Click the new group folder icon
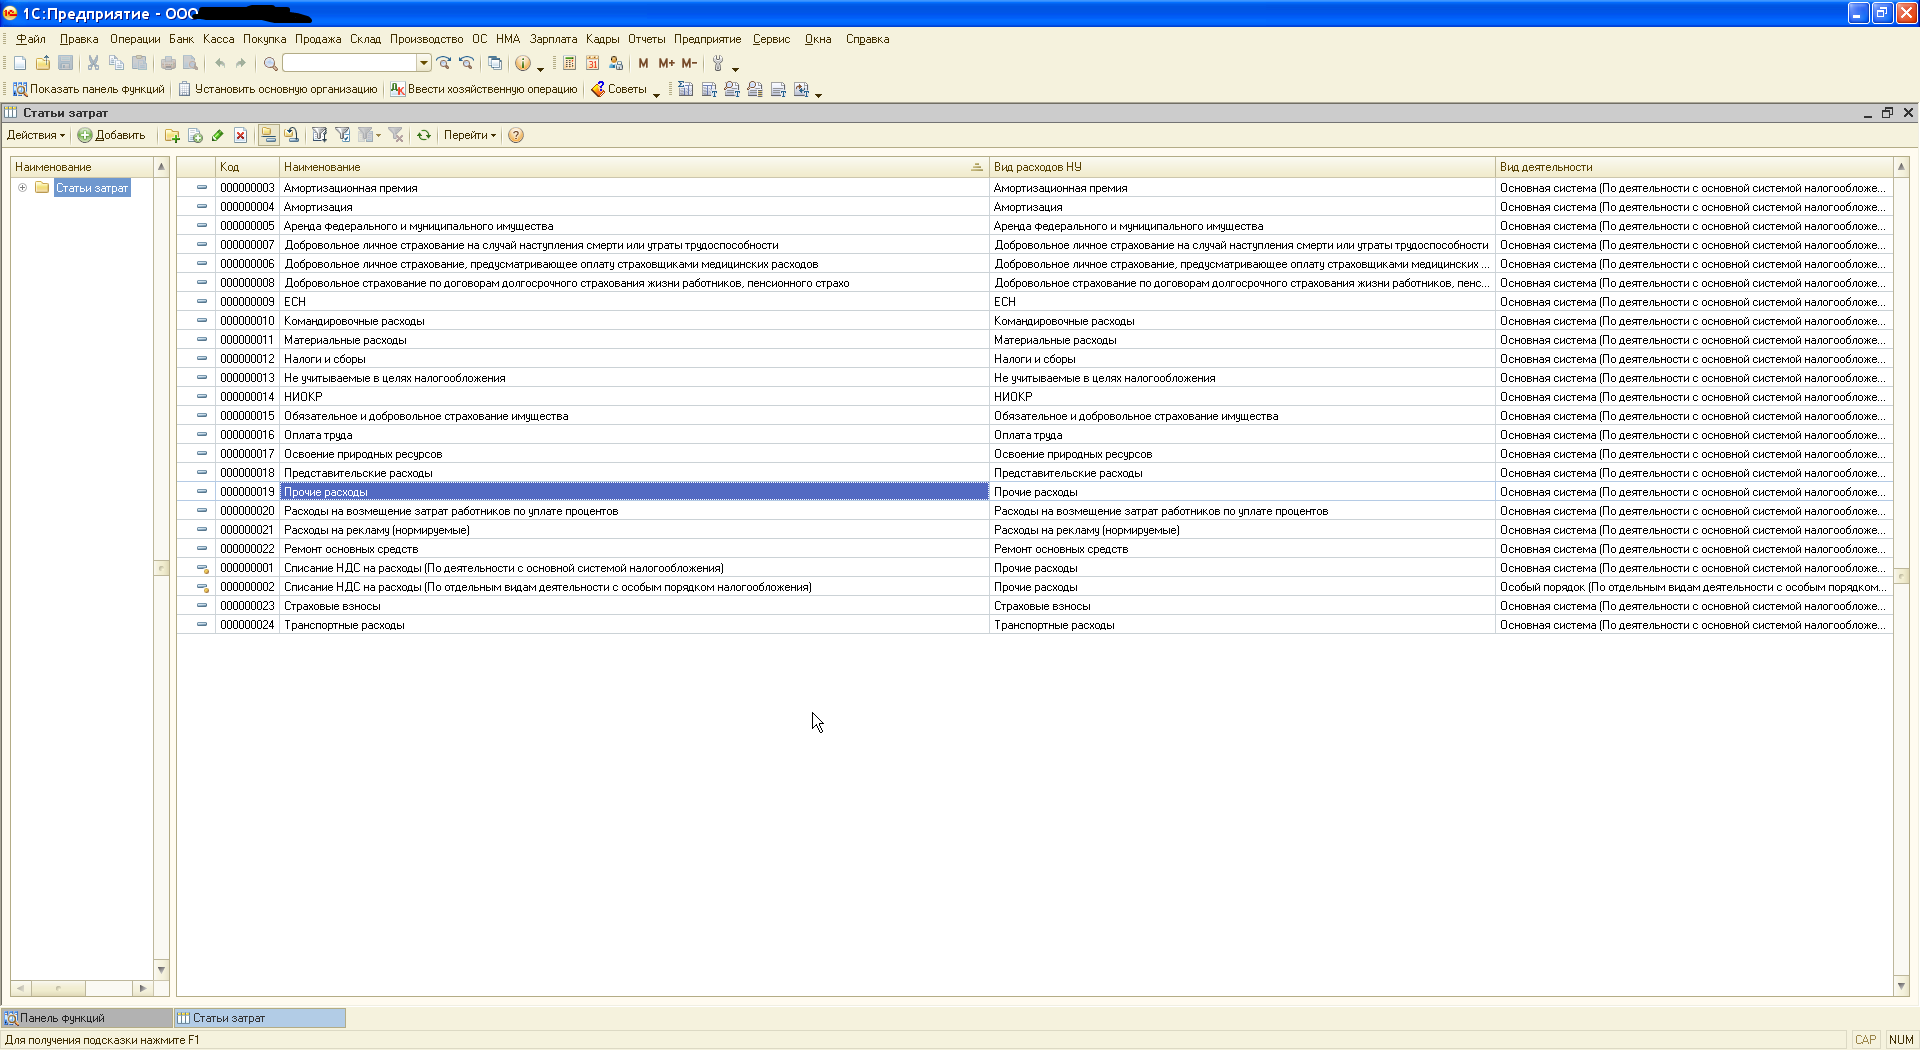The height and width of the screenshot is (1050, 1920). (x=172, y=136)
